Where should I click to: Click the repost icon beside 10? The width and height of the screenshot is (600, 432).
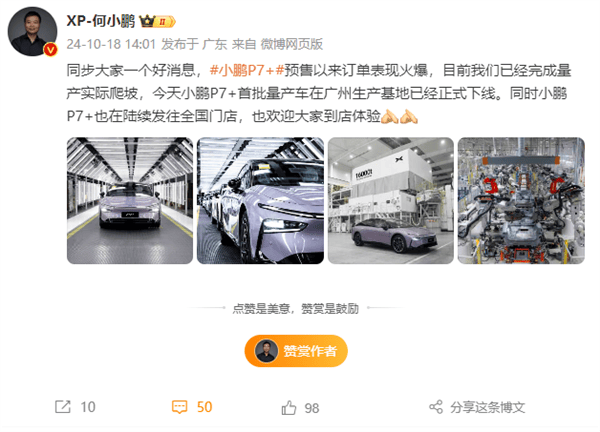click(x=63, y=407)
